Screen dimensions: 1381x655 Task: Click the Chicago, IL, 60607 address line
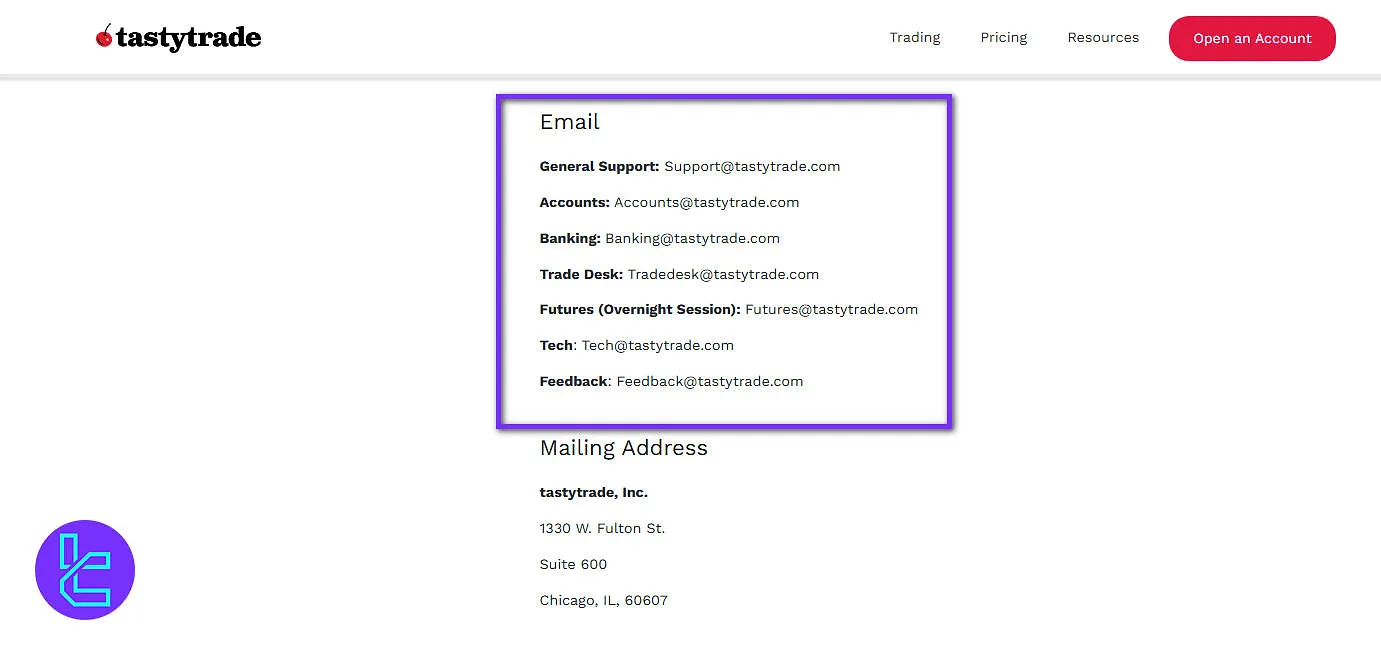(603, 601)
